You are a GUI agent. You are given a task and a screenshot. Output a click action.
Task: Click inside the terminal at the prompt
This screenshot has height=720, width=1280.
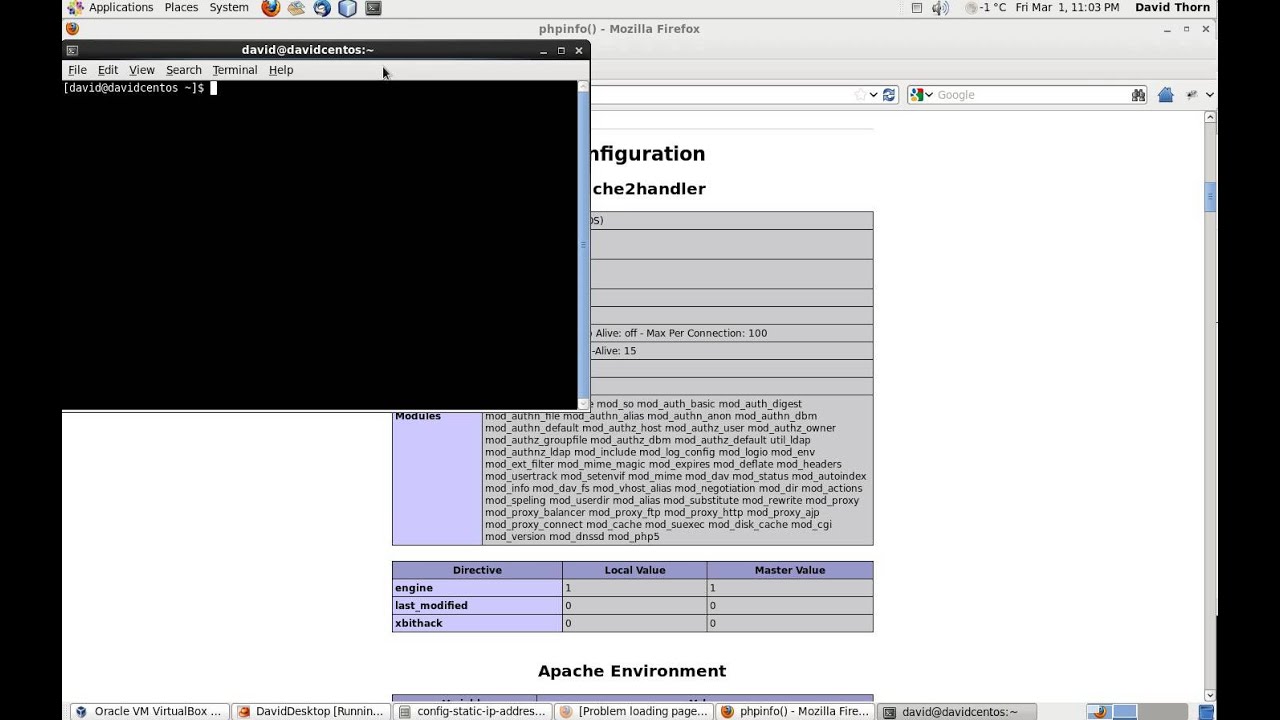[x=212, y=88]
